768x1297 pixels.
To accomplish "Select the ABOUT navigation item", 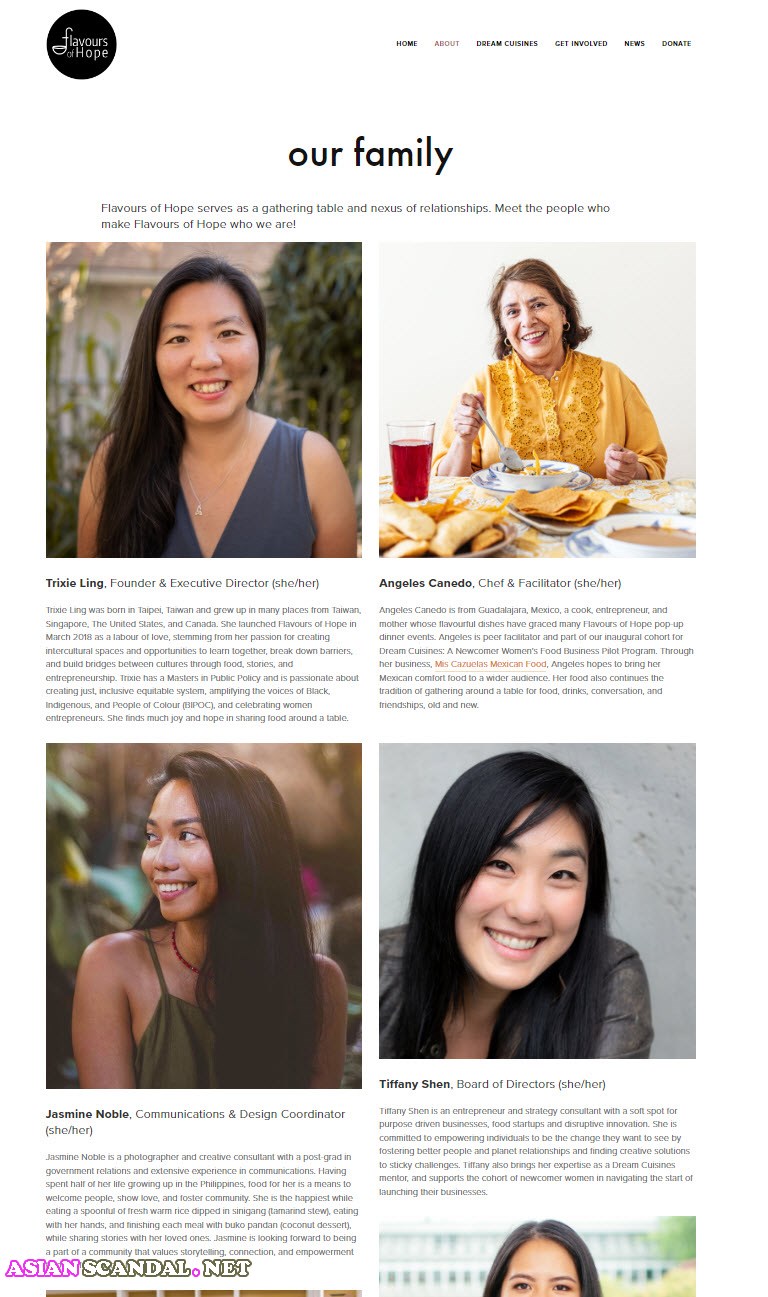I will (447, 44).
